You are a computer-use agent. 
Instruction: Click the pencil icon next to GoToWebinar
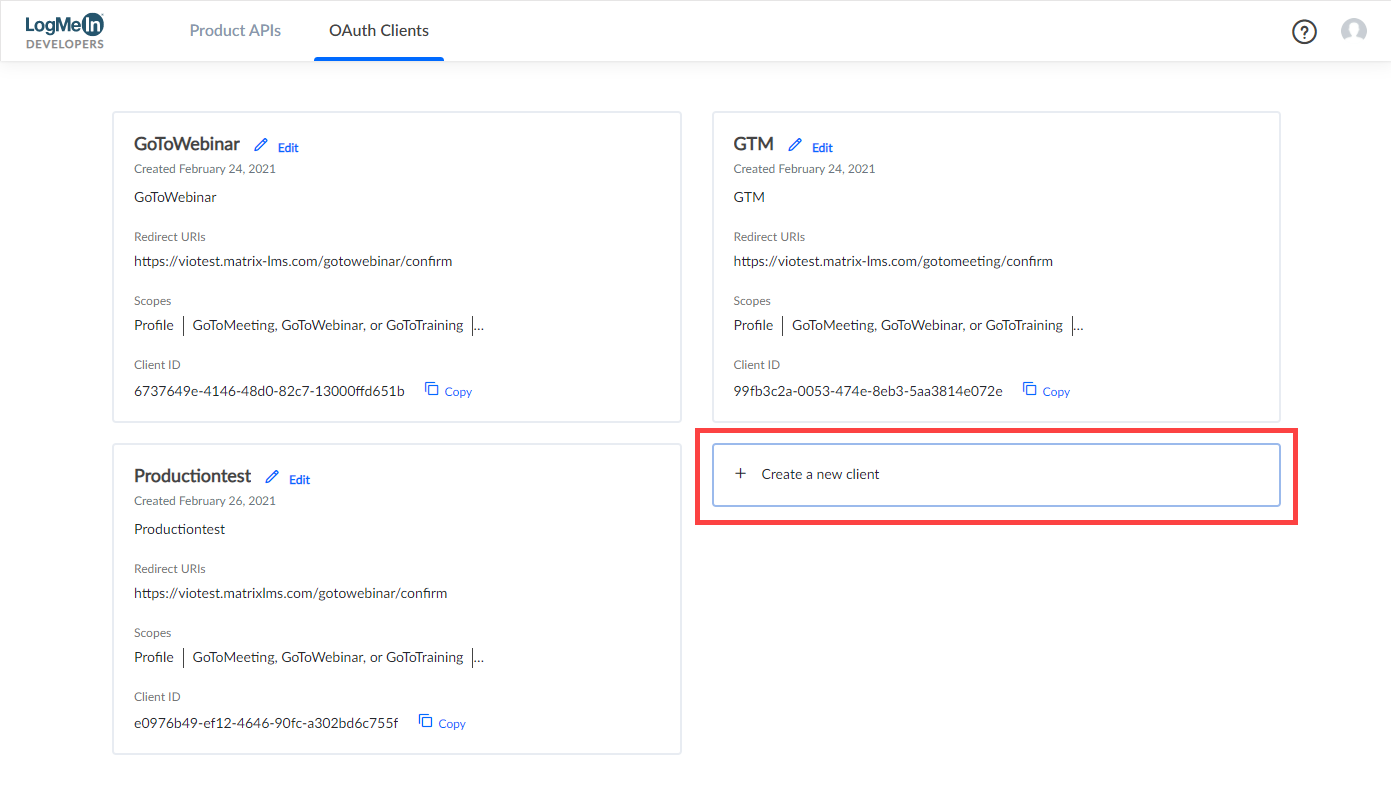(x=261, y=145)
